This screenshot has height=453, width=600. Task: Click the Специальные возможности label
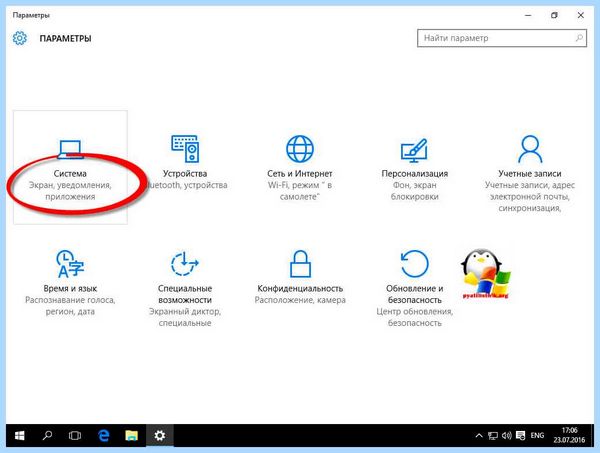point(185,294)
